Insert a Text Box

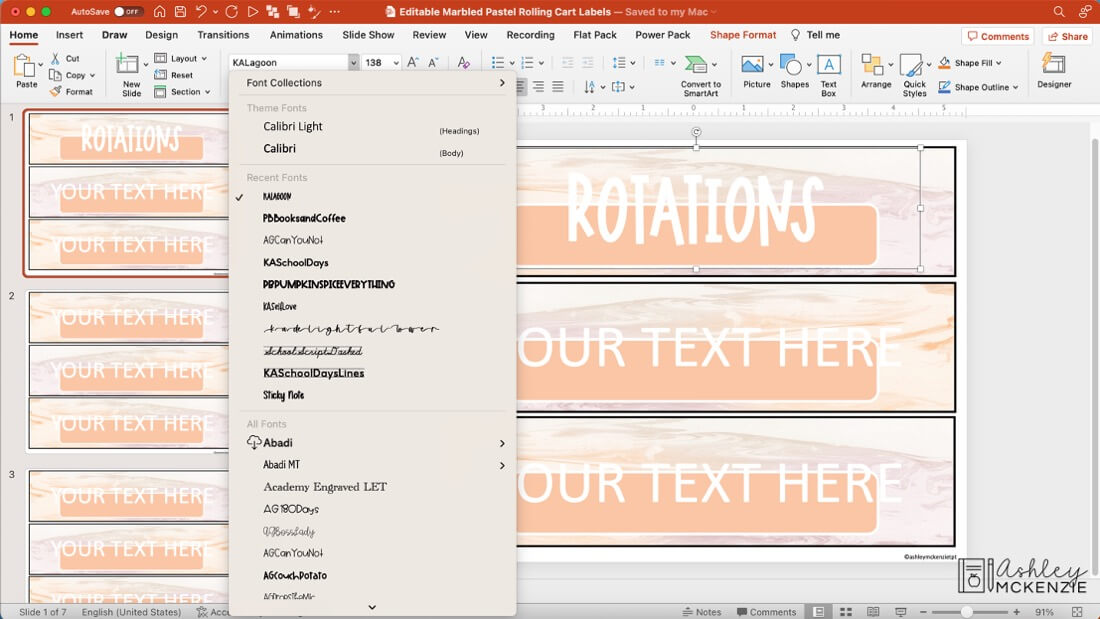coord(829,66)
